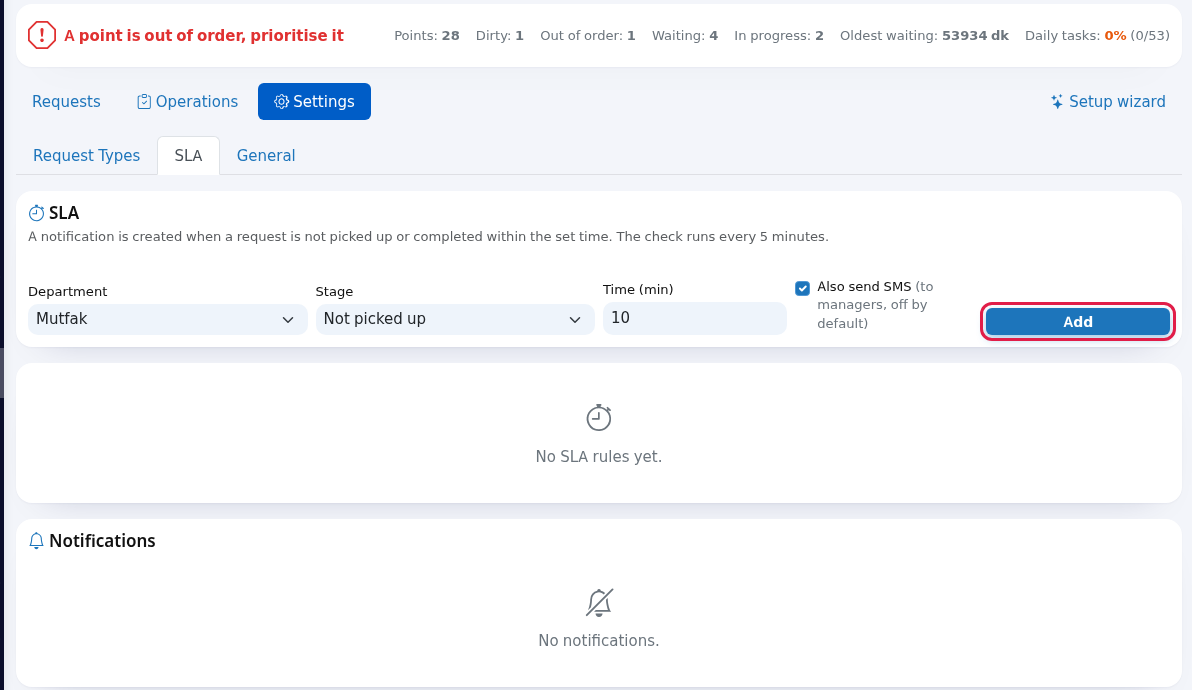Click the Dirty: 1 statistic
The height and width of the screenshot is (690, 1192).
(x=499, y=36)
